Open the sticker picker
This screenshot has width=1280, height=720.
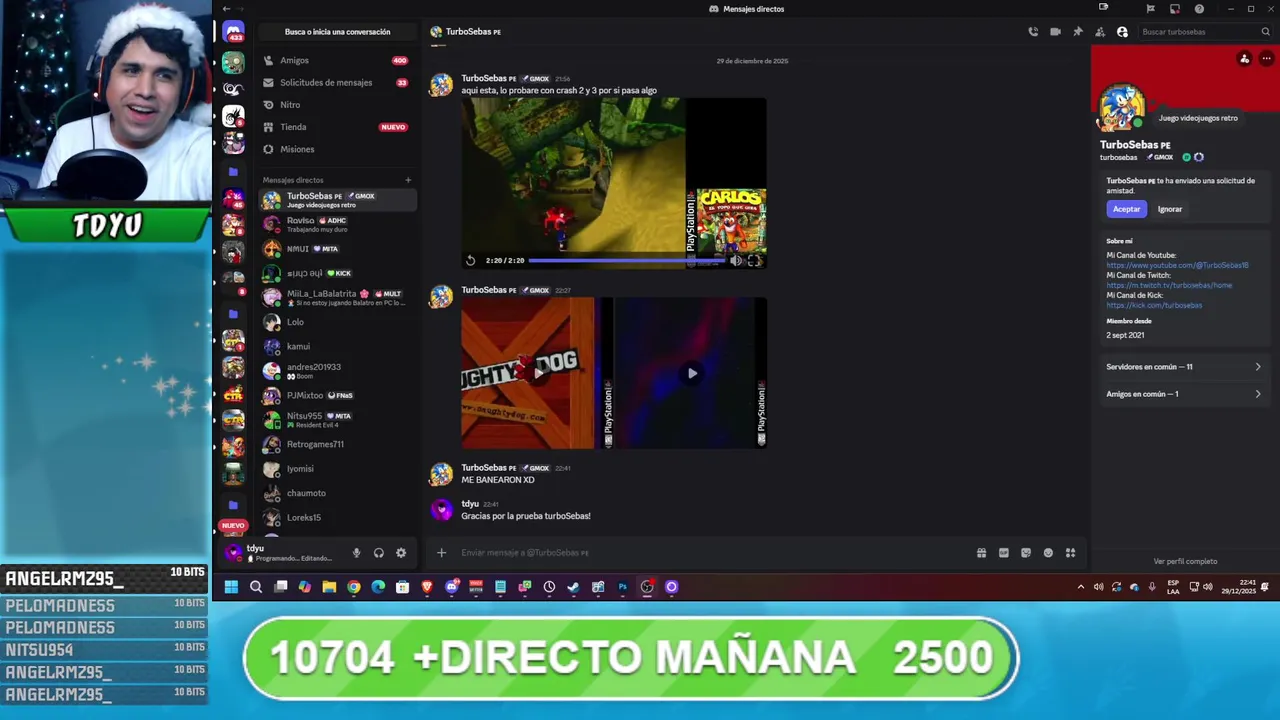(1025, 553)
